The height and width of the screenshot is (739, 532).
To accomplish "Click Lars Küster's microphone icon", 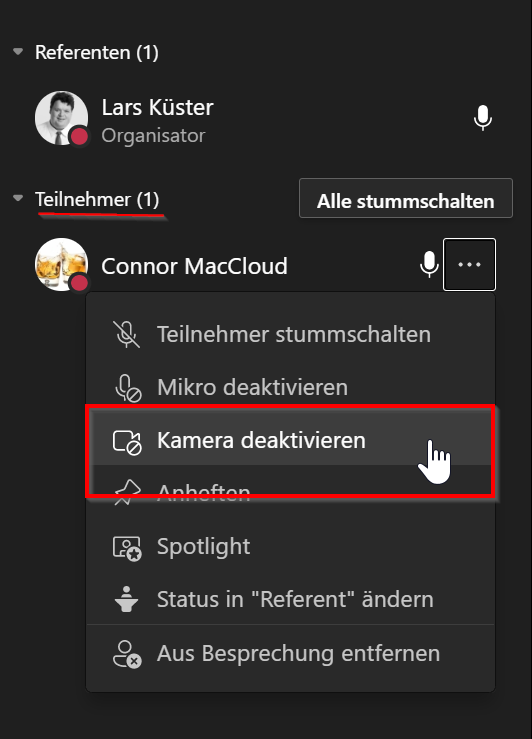I will point(483,117).
